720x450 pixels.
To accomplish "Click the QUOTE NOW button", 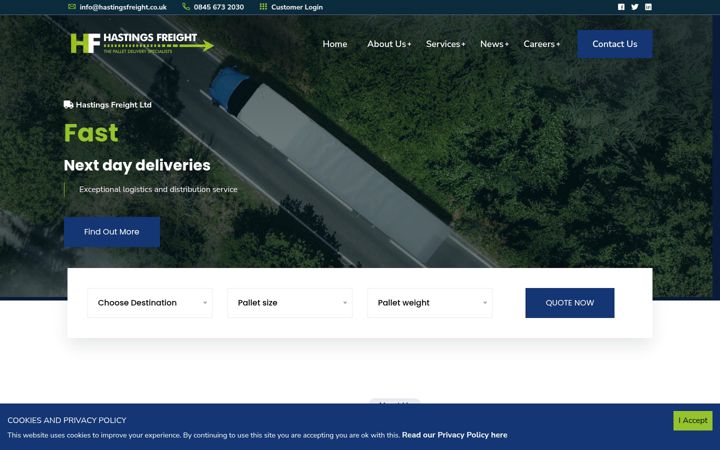I will tap(570, 303).
